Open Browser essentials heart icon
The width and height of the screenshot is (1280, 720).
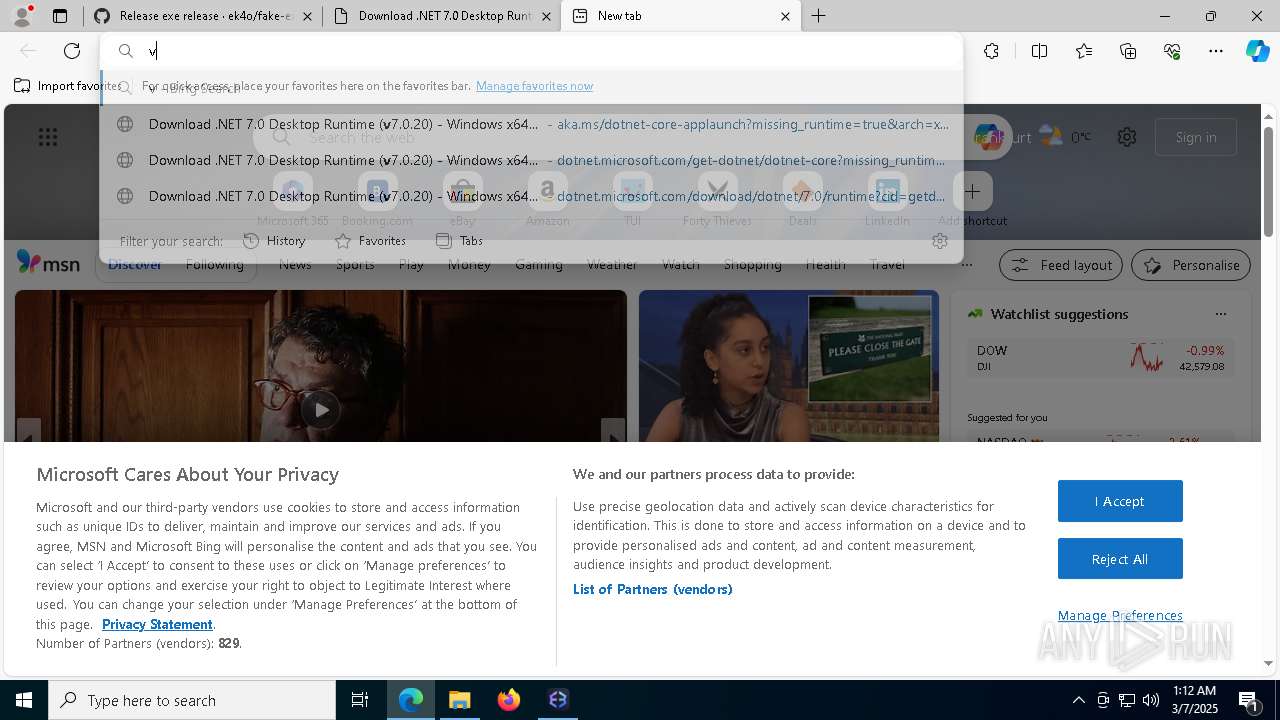[x=1172, y=51]
